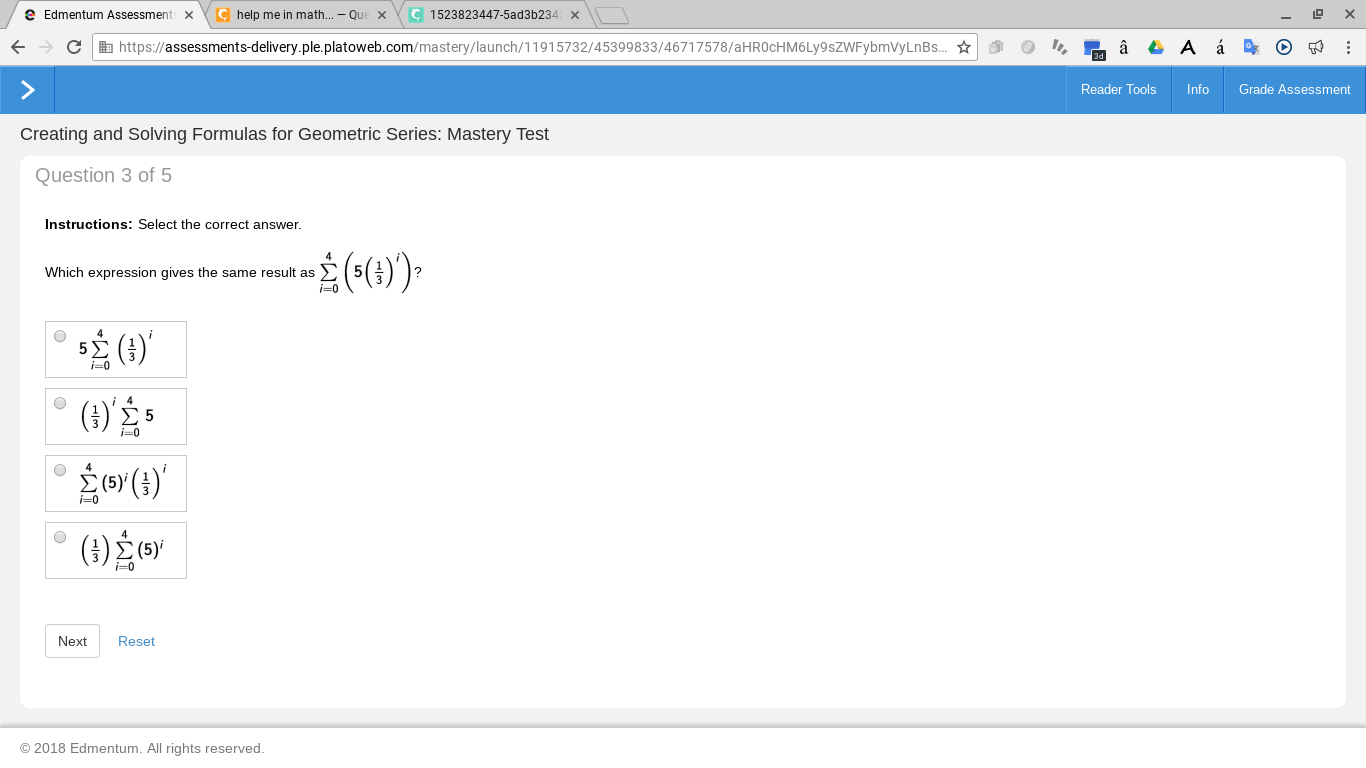Click the megaphone extension icon
The image size is (1366, 768).
(1316, 47)
